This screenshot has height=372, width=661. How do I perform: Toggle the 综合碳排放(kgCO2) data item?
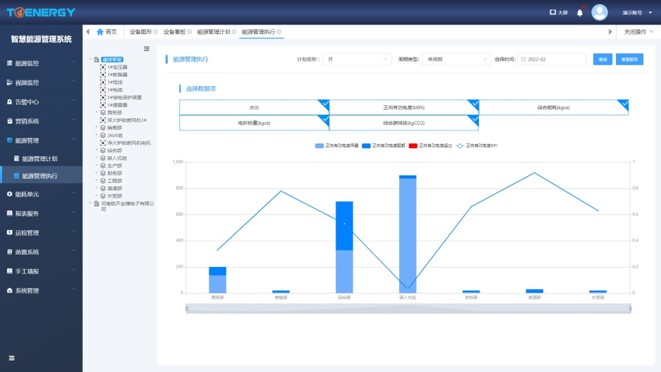[x=404, y=123]
